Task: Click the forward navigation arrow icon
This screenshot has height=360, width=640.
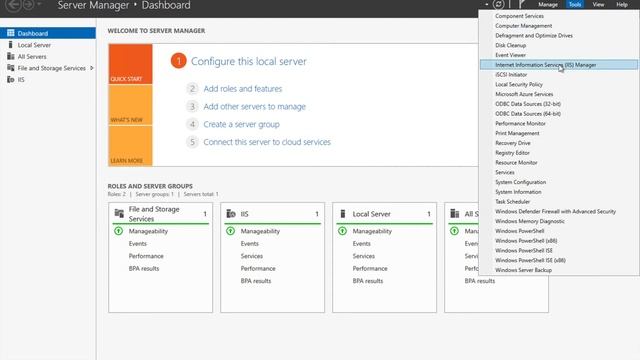Action: point(28,5)
